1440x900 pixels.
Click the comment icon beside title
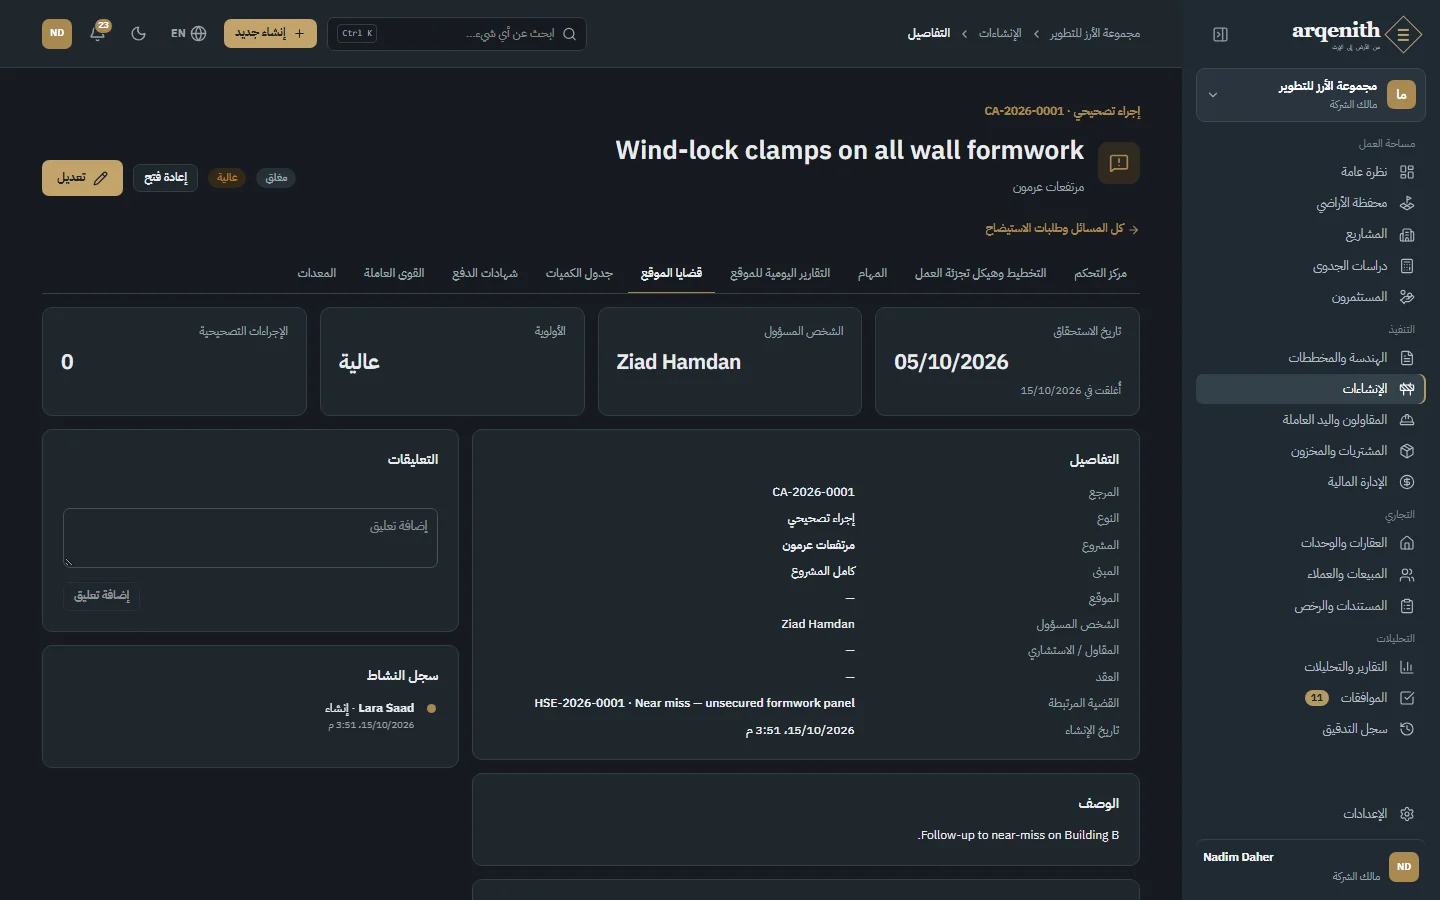pos(1119,163)
